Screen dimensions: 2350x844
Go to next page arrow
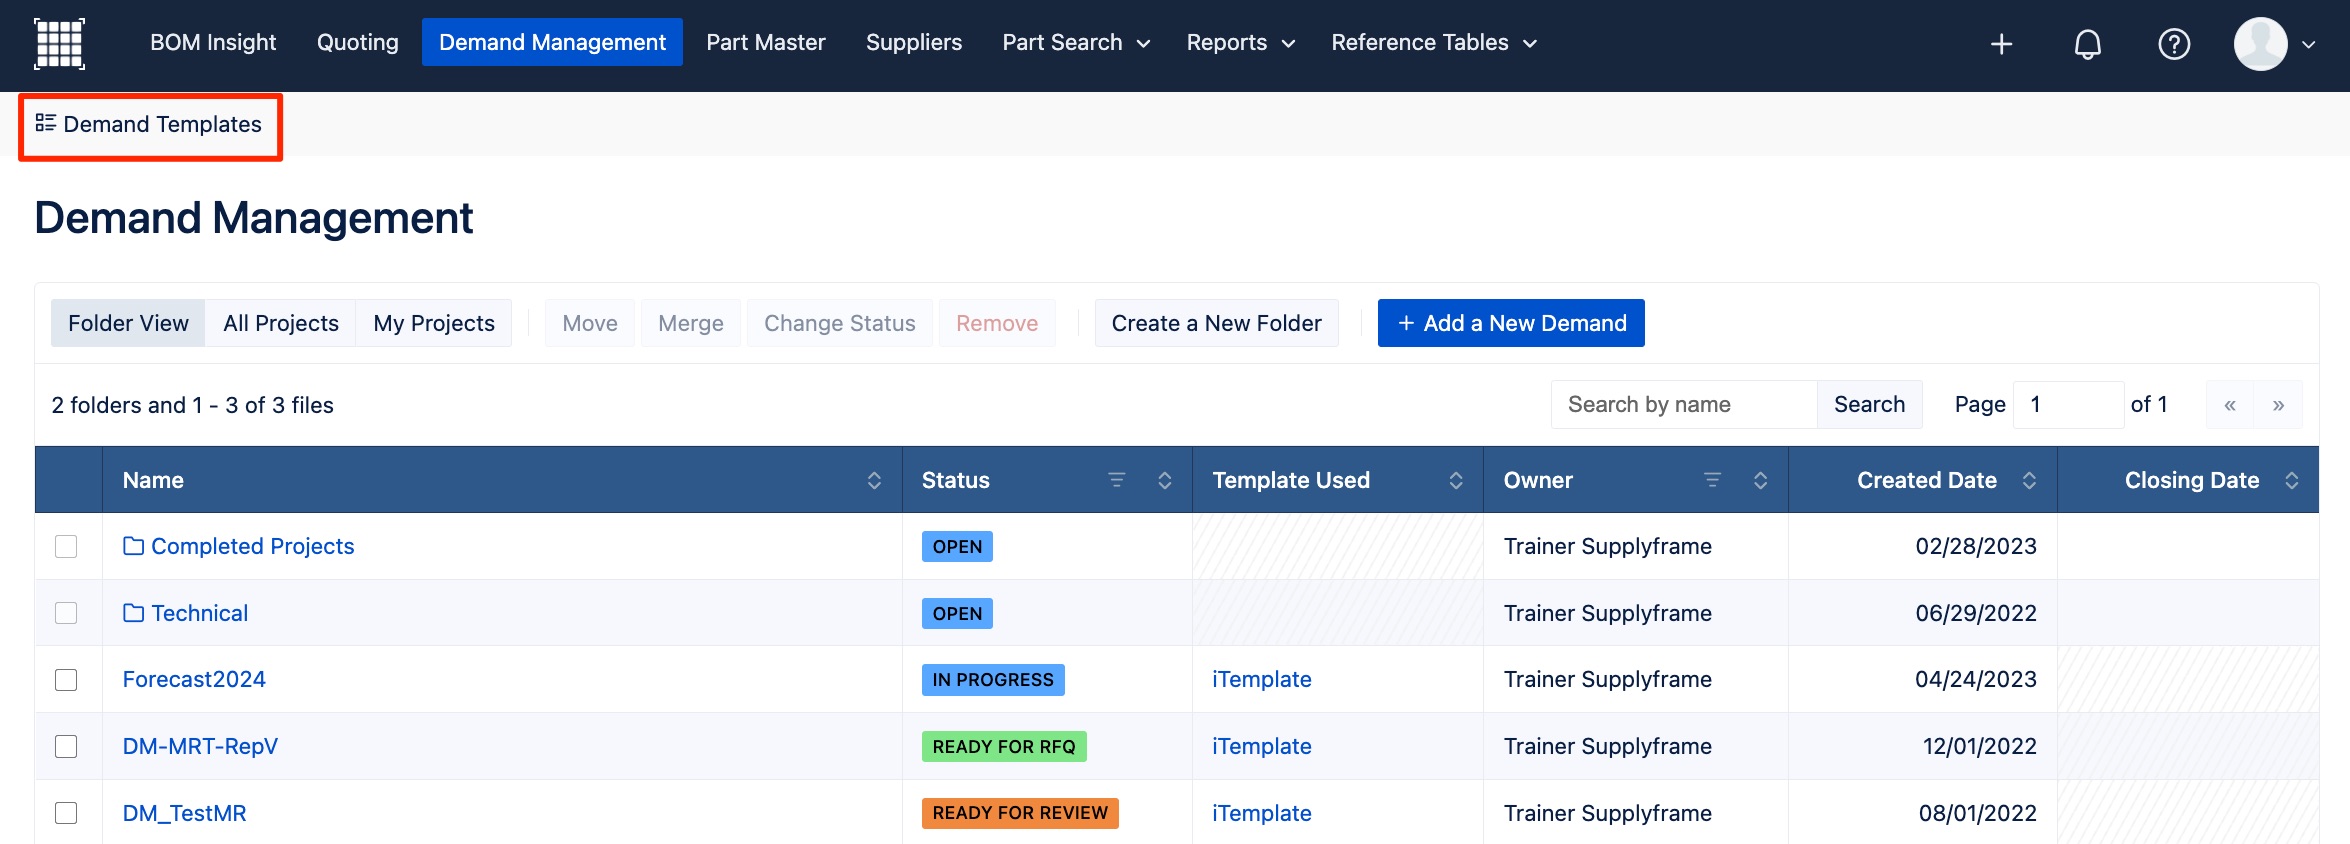point(2278,405)
